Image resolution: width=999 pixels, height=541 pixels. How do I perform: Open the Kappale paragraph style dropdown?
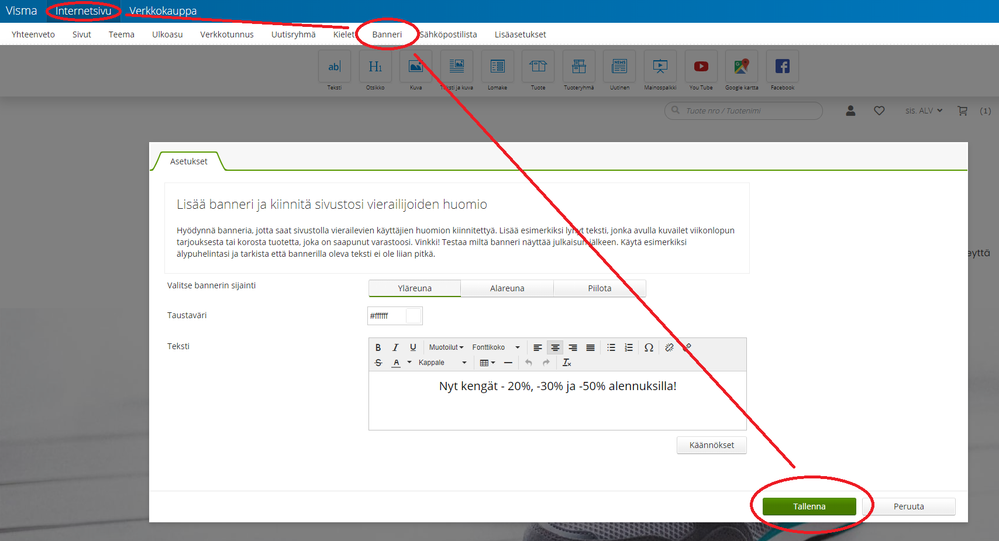point(442,363)
